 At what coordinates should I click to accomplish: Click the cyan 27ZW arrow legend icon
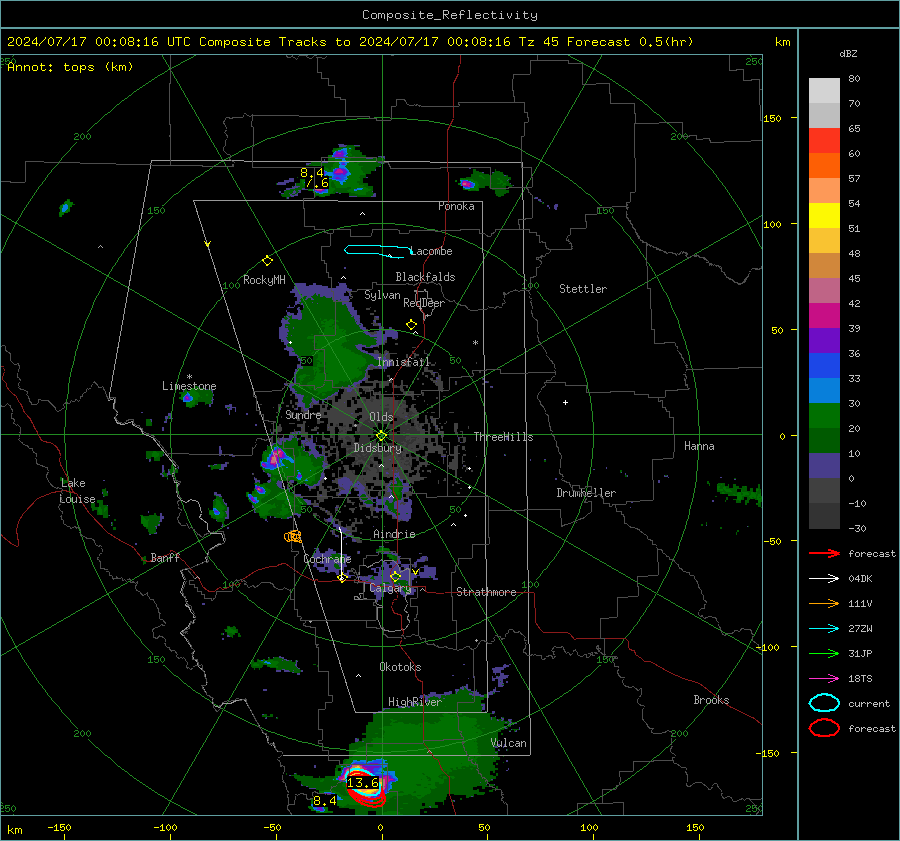[824, 629]
